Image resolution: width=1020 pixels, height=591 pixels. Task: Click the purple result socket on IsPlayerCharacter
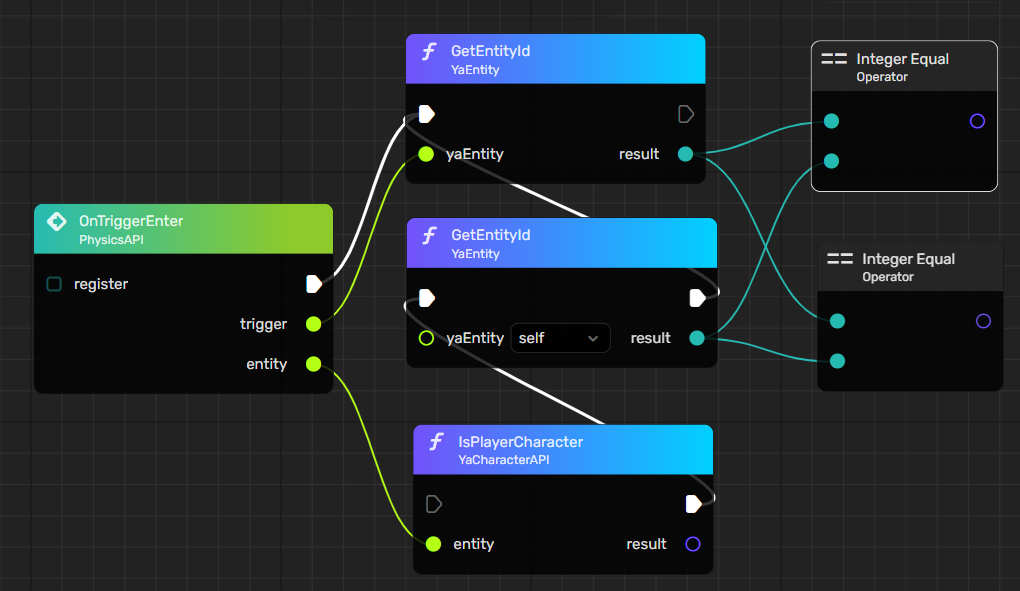pos(691,544)
